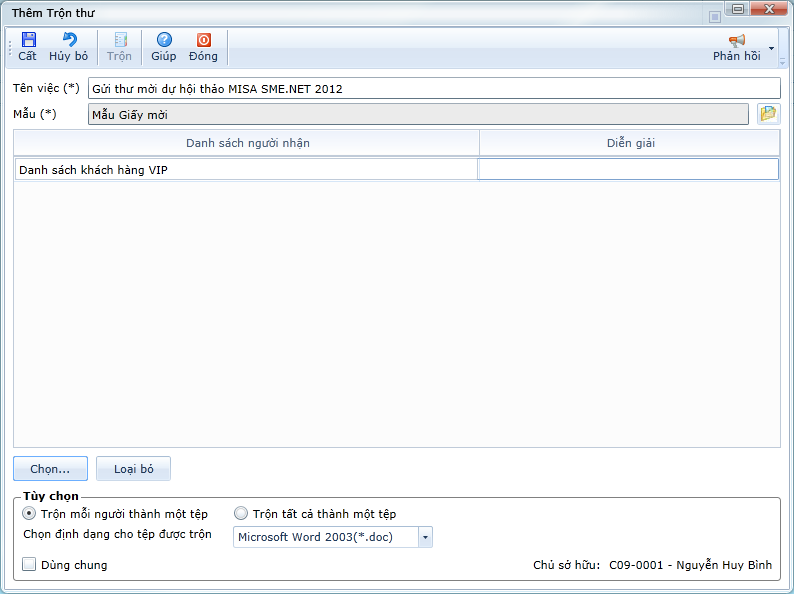The width and height of the screenshot is (794, 594).
Task: Select 'Trộn mỗi người thành một tệp' option
Action: 29,513
